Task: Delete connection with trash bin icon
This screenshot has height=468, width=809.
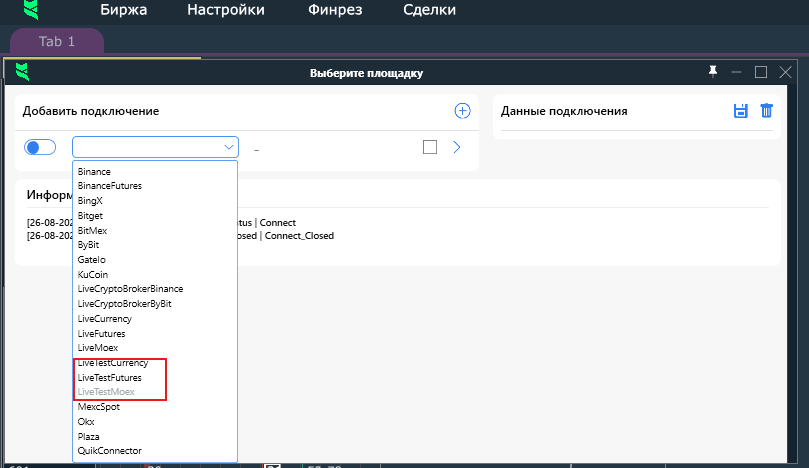Action: pyautogui.click(x=767, y=111)
